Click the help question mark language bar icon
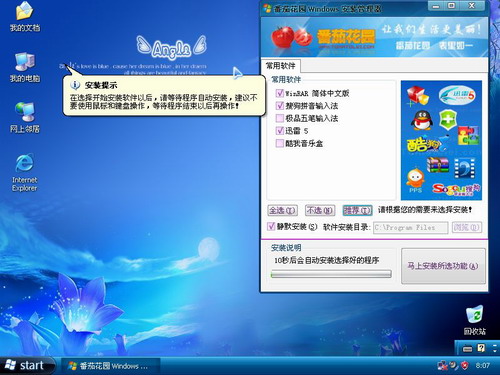The height and width of the screenshot is (375, 500). [x=481, y=348]
